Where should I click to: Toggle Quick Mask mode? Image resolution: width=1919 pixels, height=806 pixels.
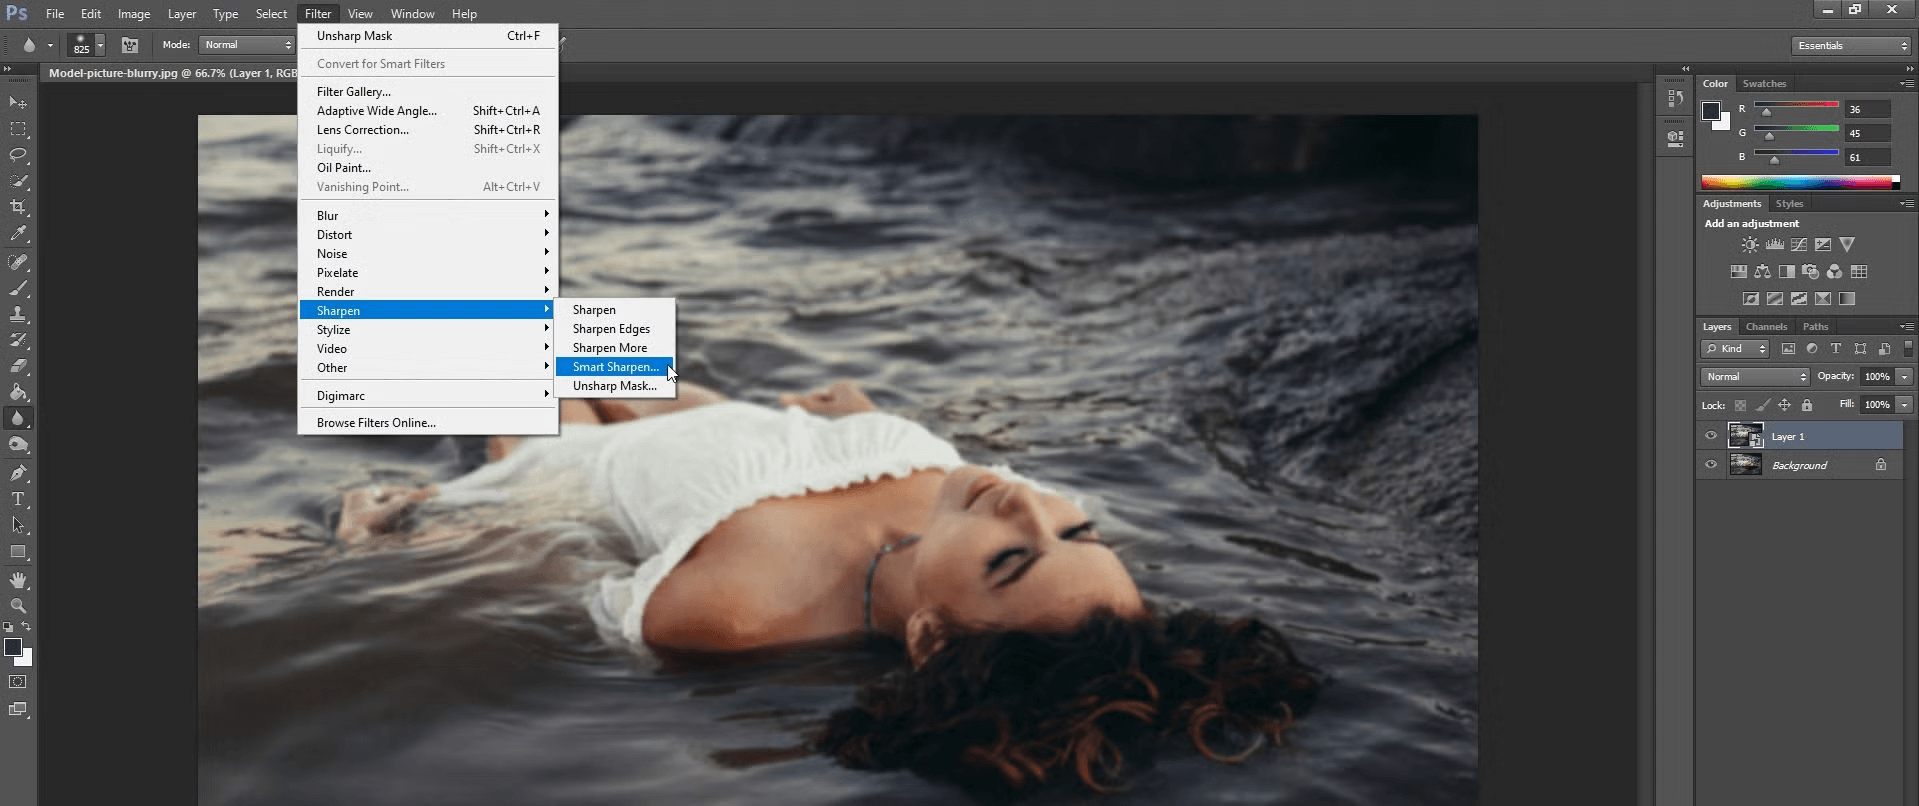pos(18,682)
